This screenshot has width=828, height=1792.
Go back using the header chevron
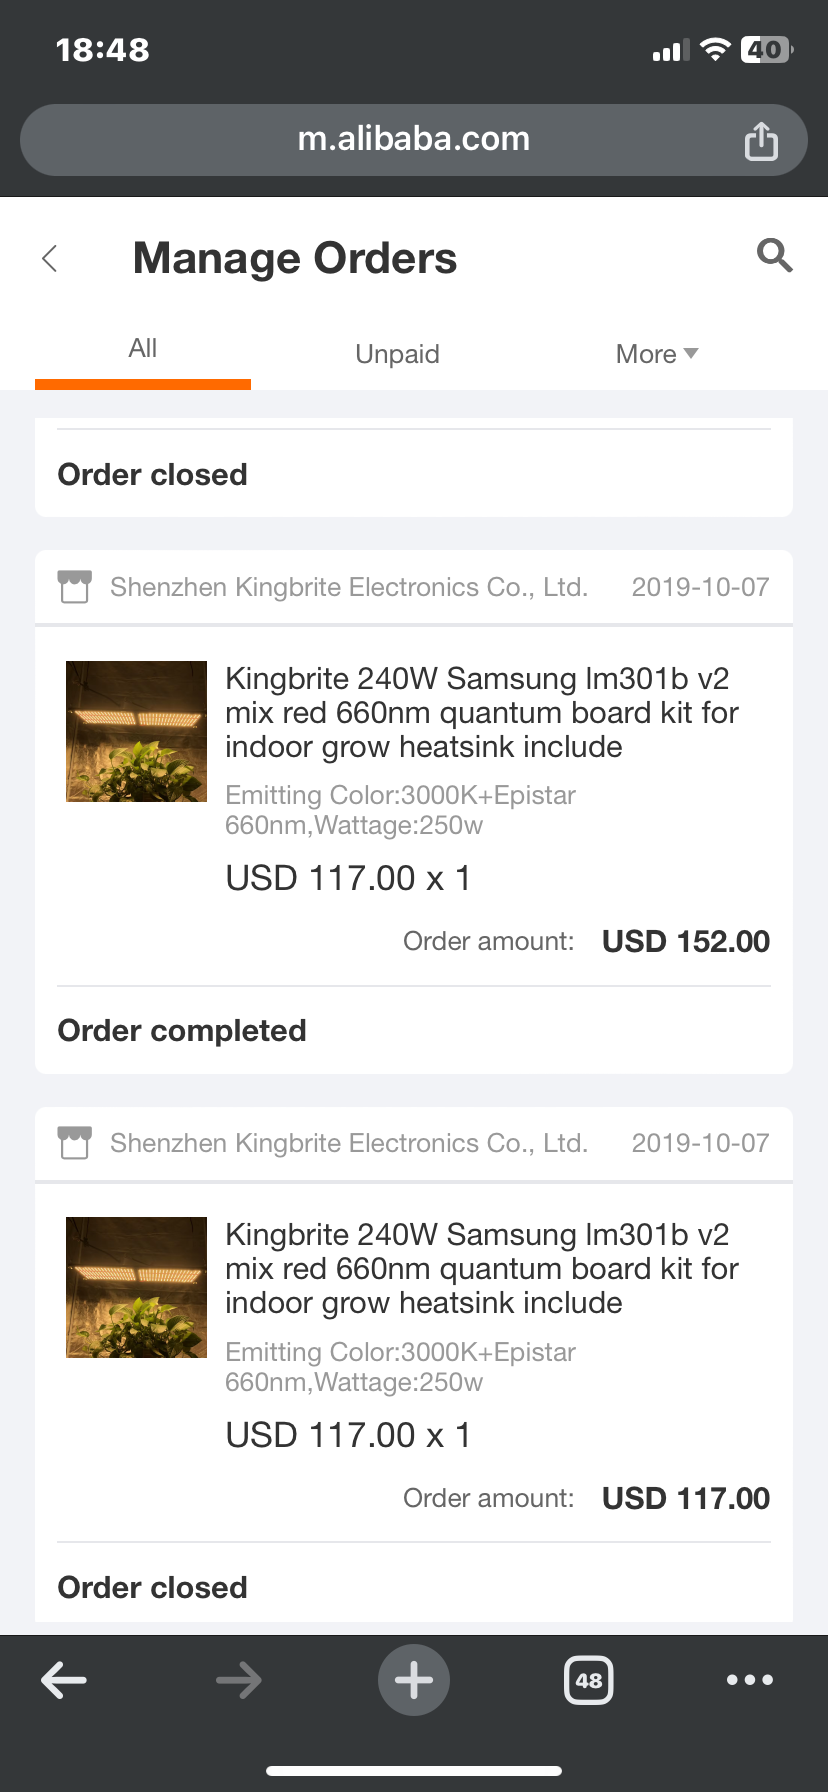pos(50,258)
